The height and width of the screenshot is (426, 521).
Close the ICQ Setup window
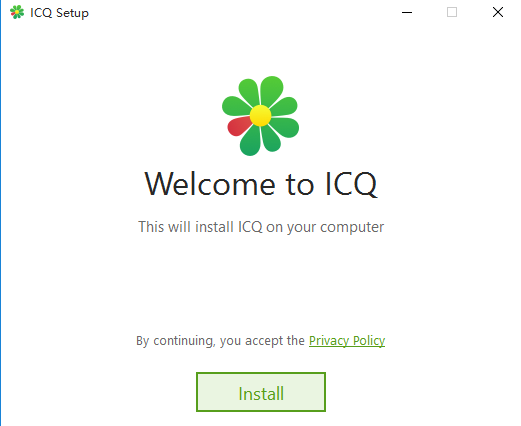tap(498, 13)
